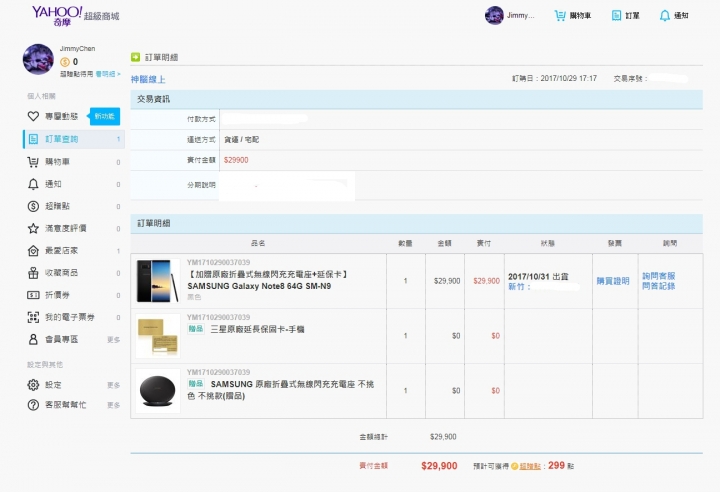Screen dimensions: 720x492
Task: Open the 神腦線上 store link
Action: coord(148,79)
